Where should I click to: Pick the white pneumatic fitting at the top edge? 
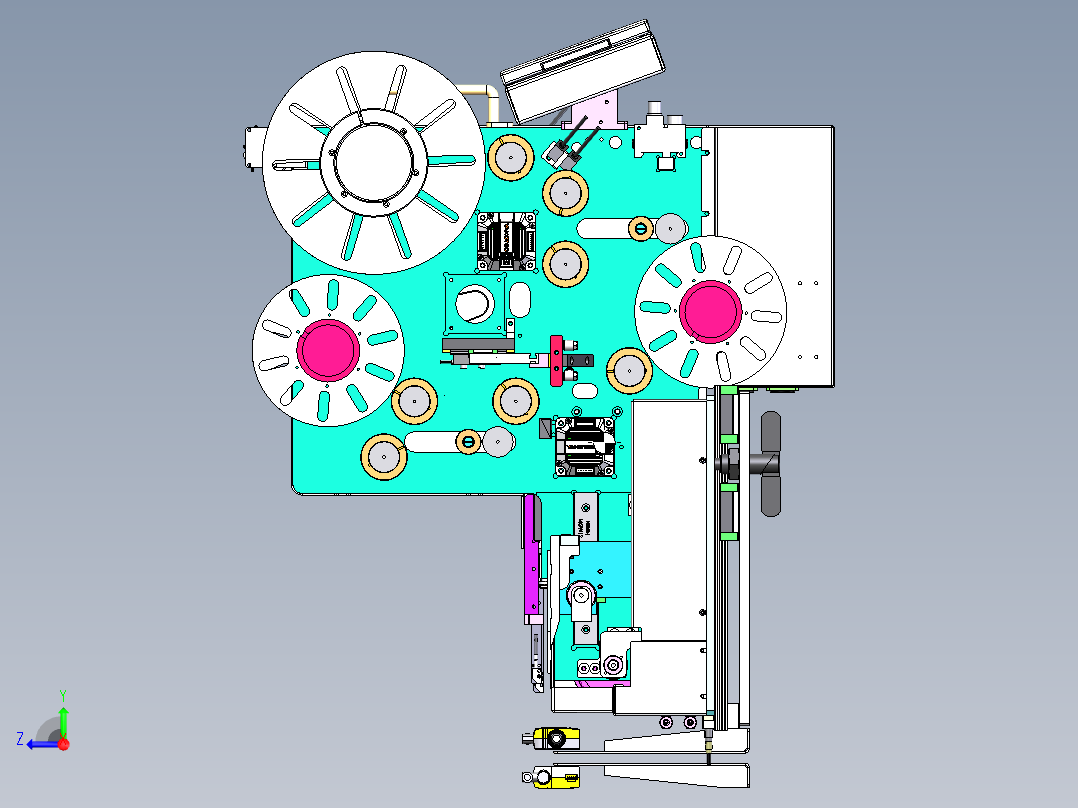[x=659, y=135]
